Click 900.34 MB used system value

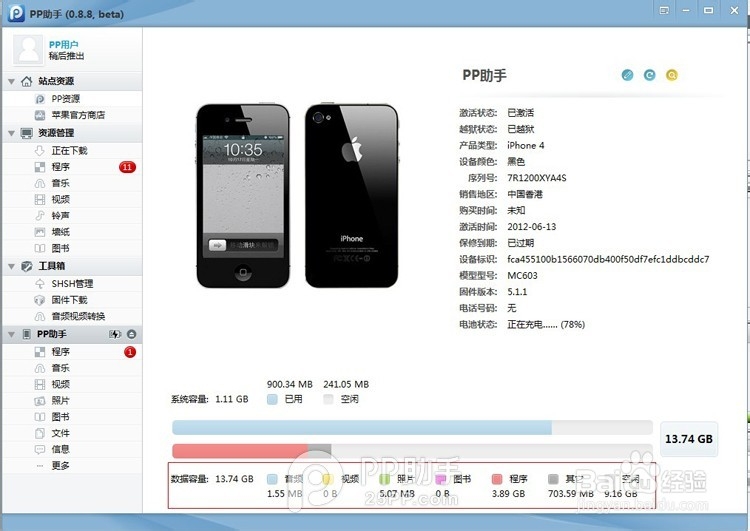(289, 384)
